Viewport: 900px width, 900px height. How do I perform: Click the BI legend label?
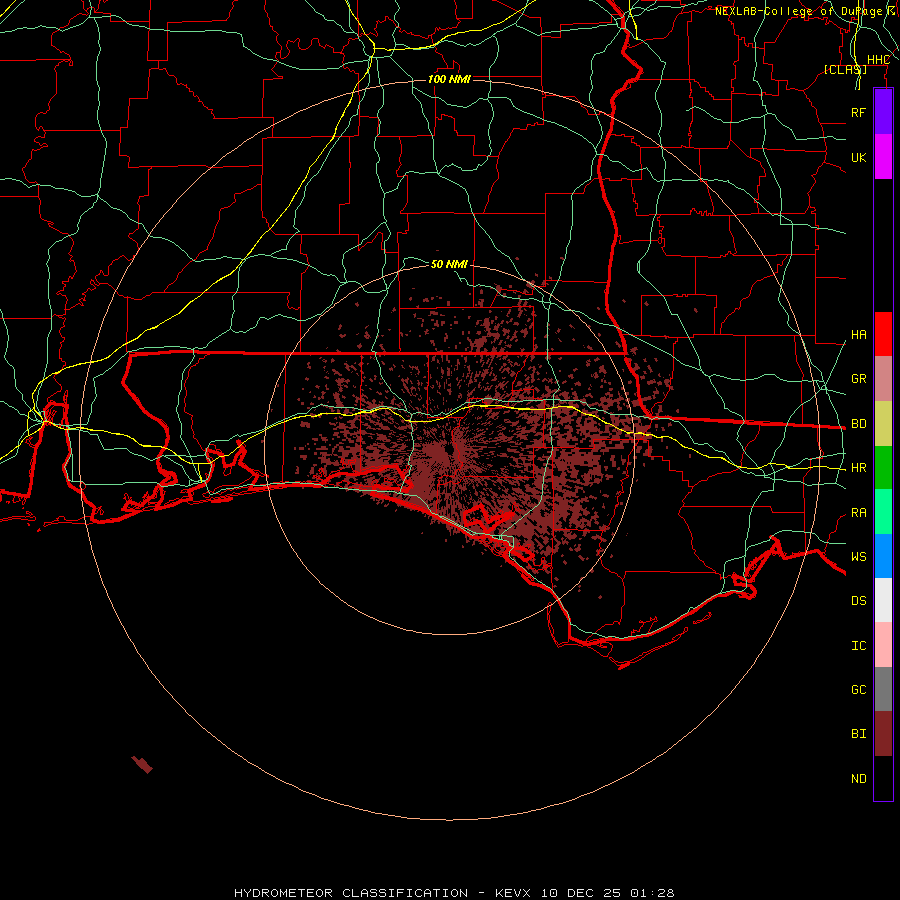coord(858,734)
